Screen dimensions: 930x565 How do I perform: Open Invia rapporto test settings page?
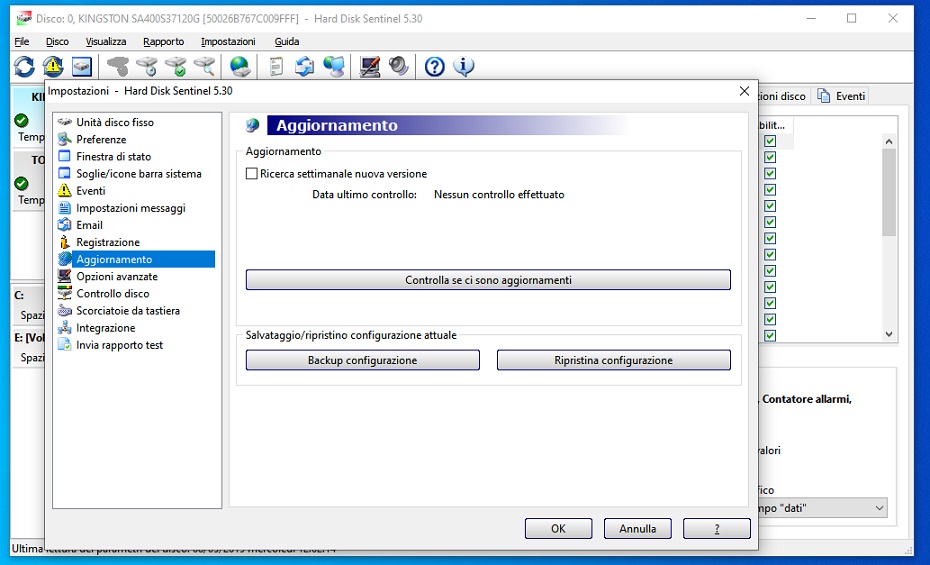coord(119,345)
